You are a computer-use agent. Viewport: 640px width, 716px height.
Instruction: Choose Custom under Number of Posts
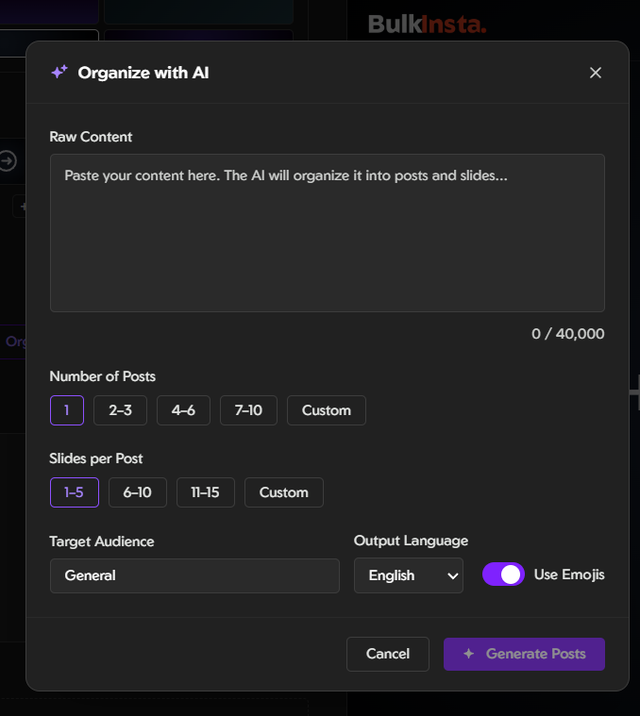click(326, 410)
